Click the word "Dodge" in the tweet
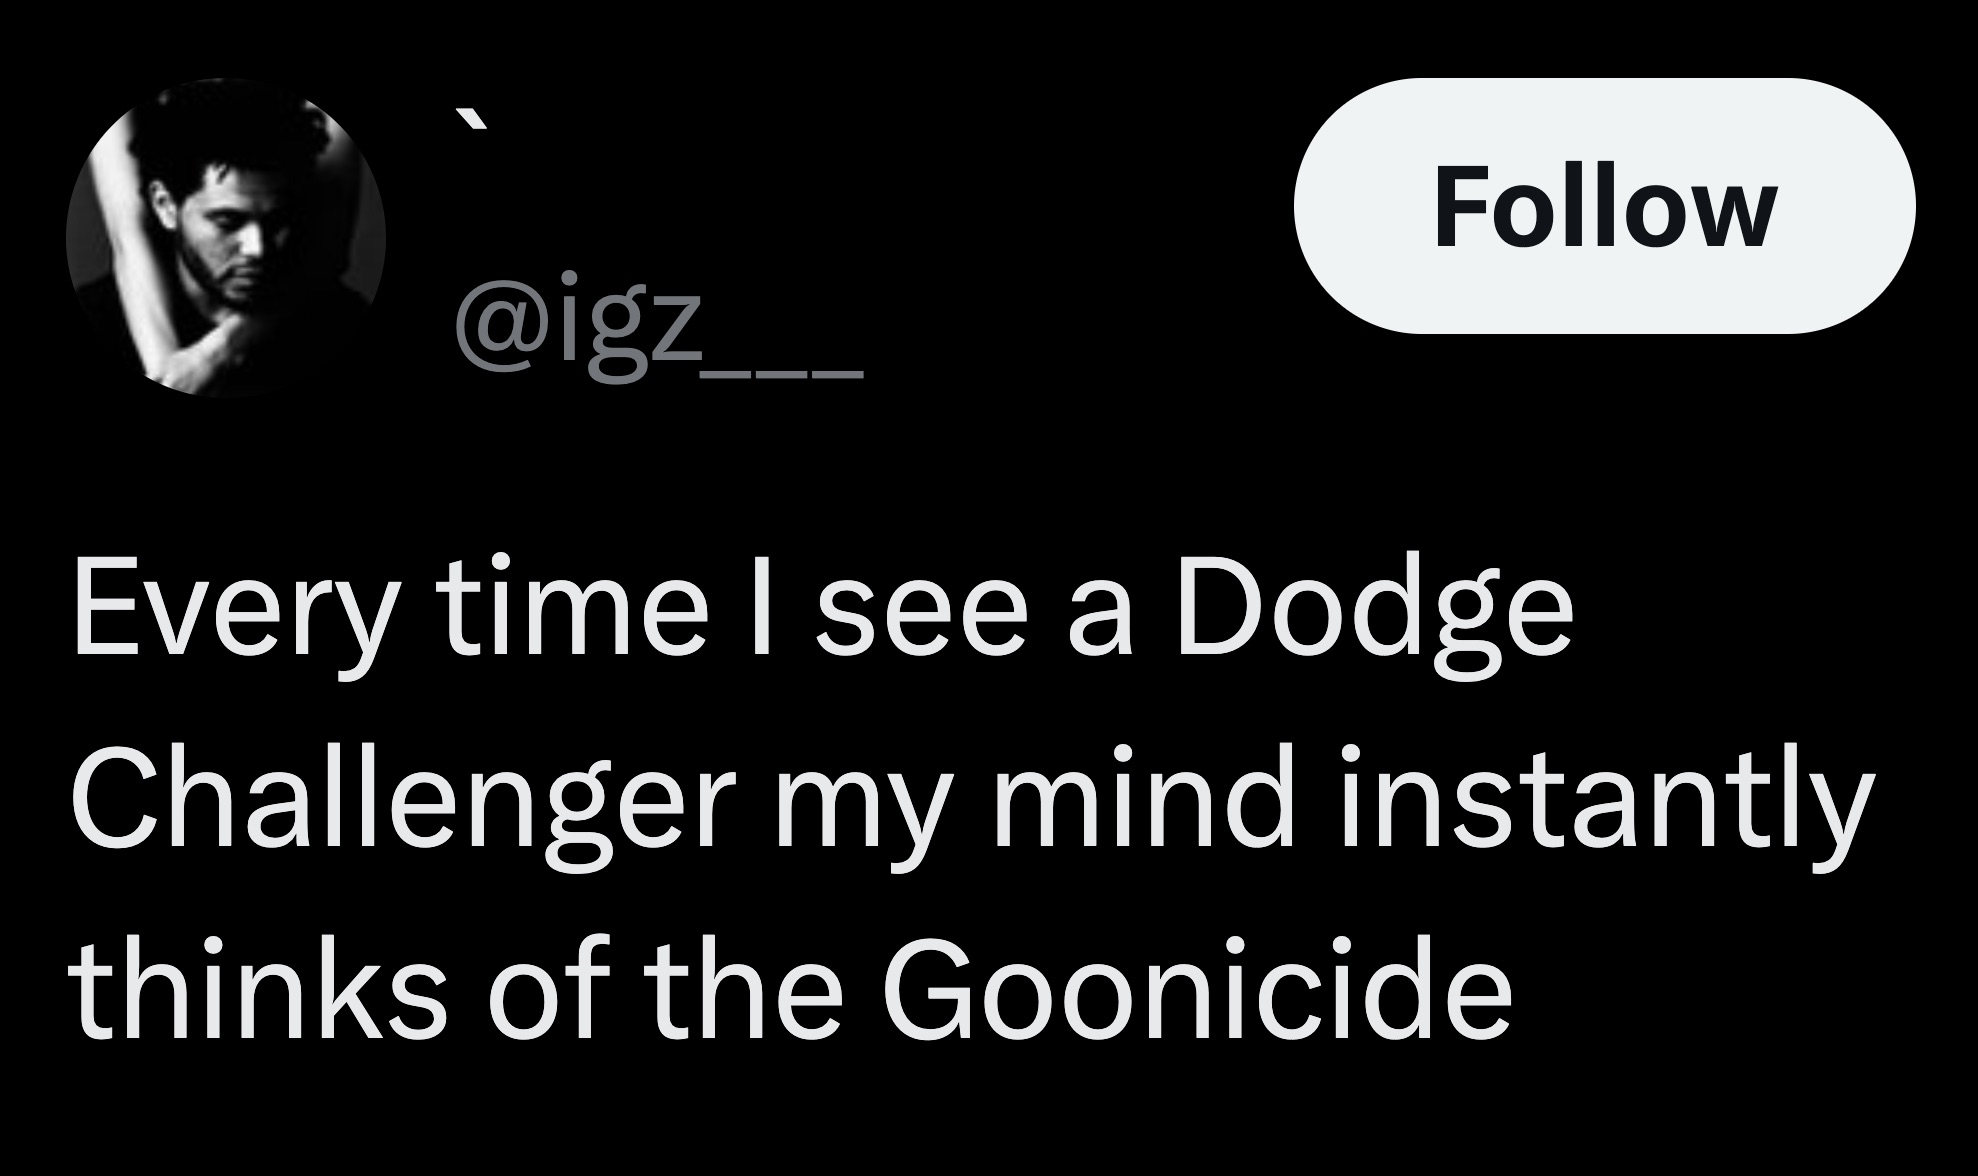The height and width of the screenshot is (1176, 1978). (1374, 612)
